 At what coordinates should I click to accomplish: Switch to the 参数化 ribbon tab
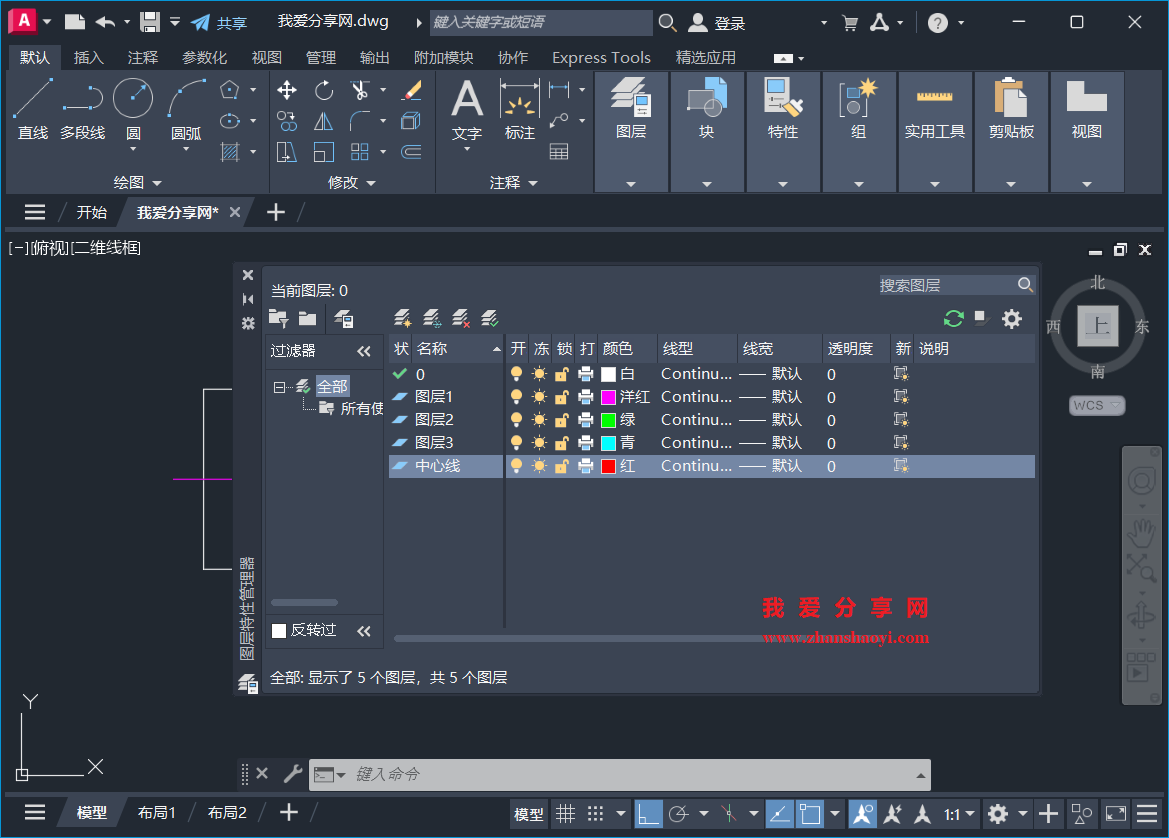point(204,57)
